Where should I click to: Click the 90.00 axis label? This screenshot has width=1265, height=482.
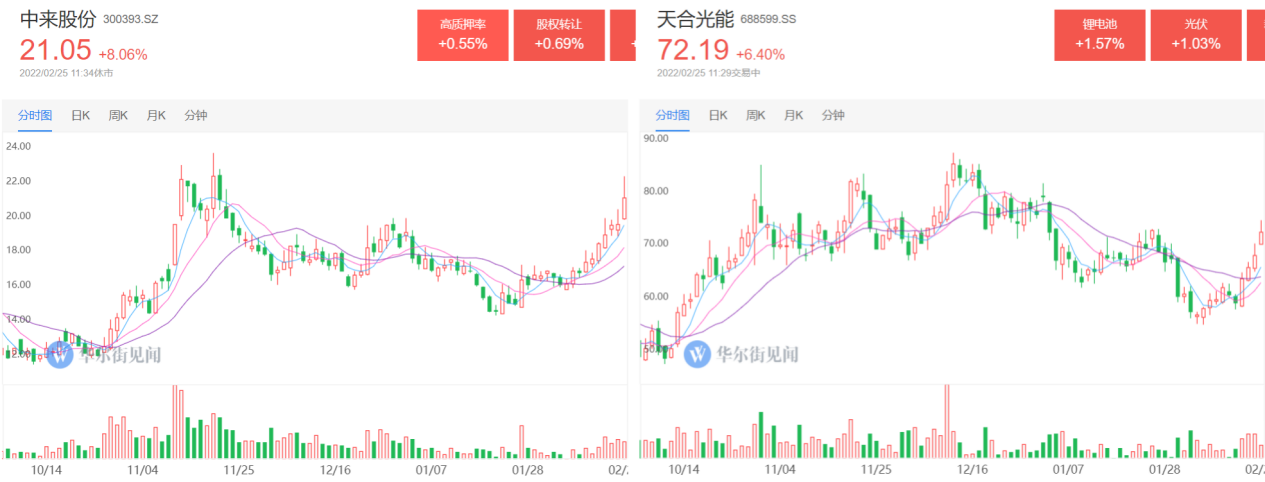coord(656,138)
